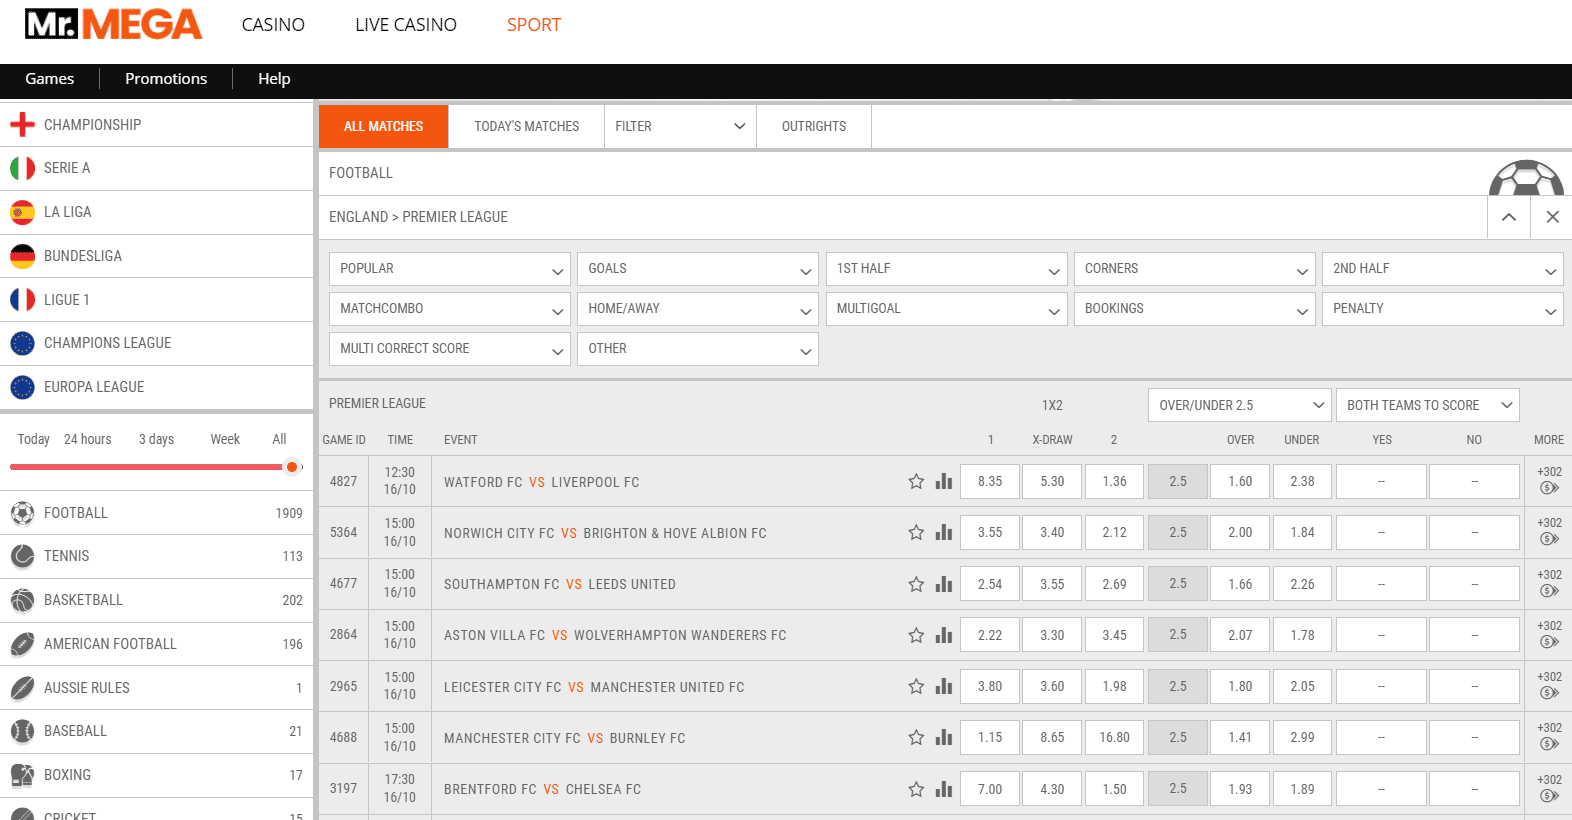Open the Filter dropdown
The width and height of the screenshot is (1572, 820).
pyautogui.click(x=679, y=126)
